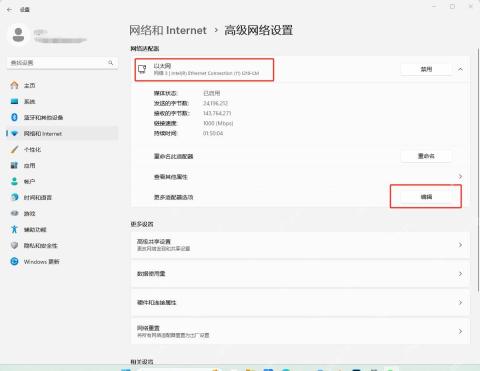
Task: Click the 编辑 button for 更多适配器选项
Action: click(x=426, y=197)
